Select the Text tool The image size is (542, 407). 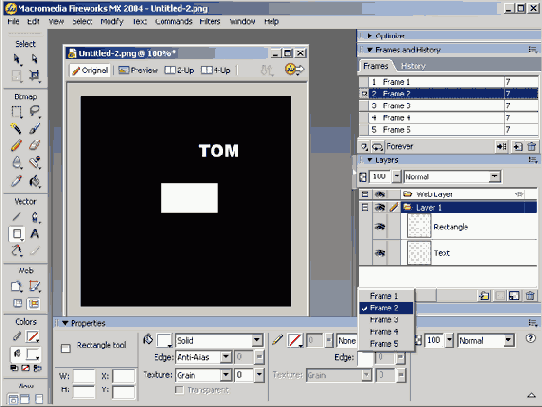pos(34,234)
